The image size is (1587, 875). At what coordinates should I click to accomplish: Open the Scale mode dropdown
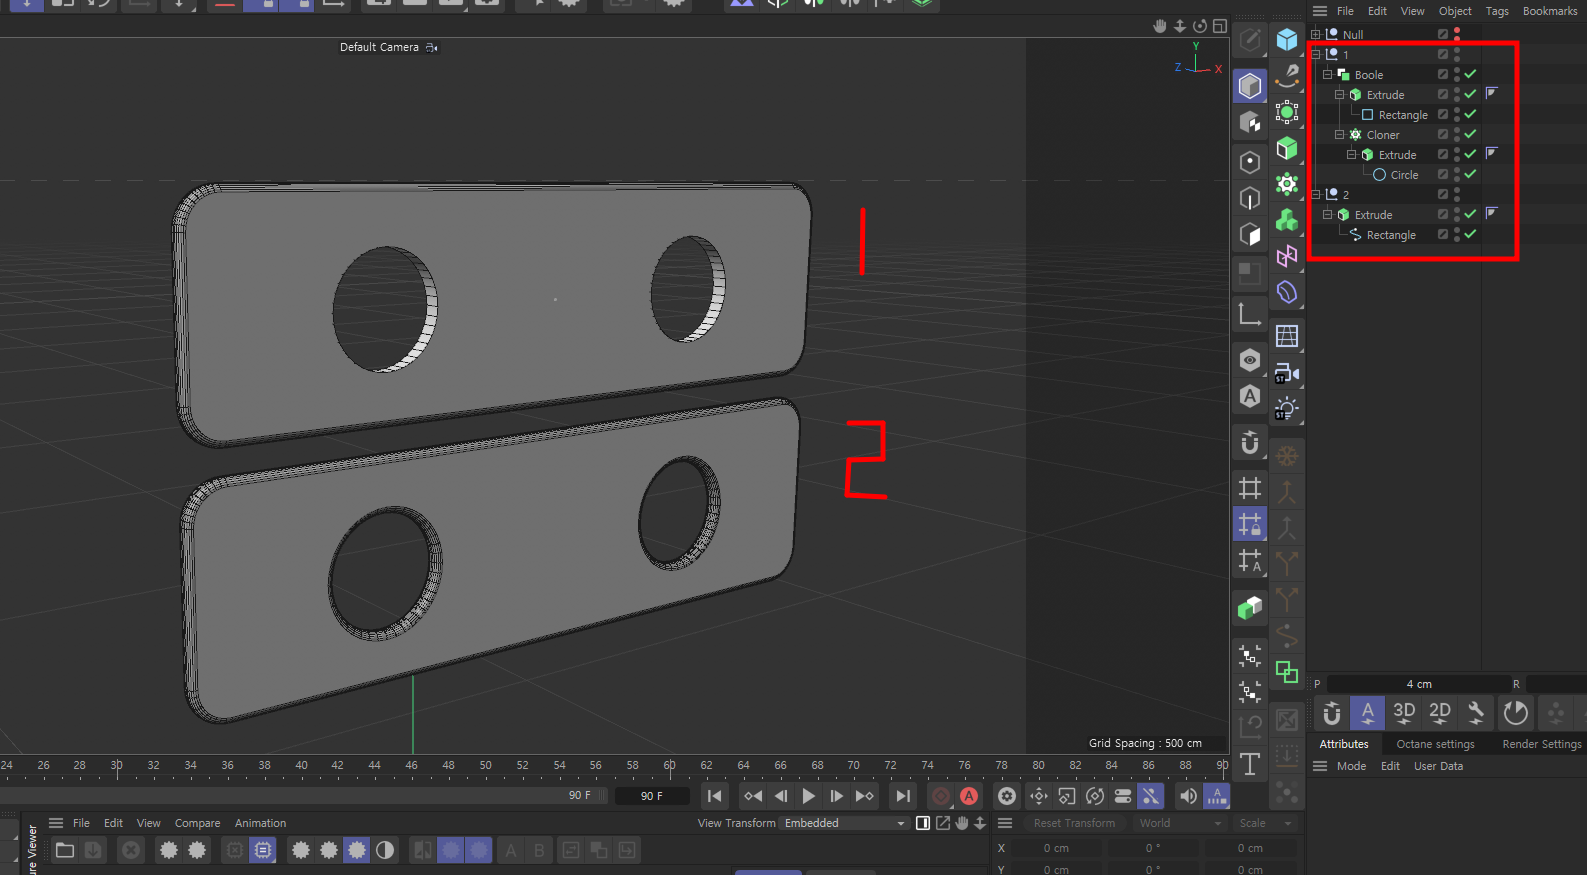[1266, 823]
